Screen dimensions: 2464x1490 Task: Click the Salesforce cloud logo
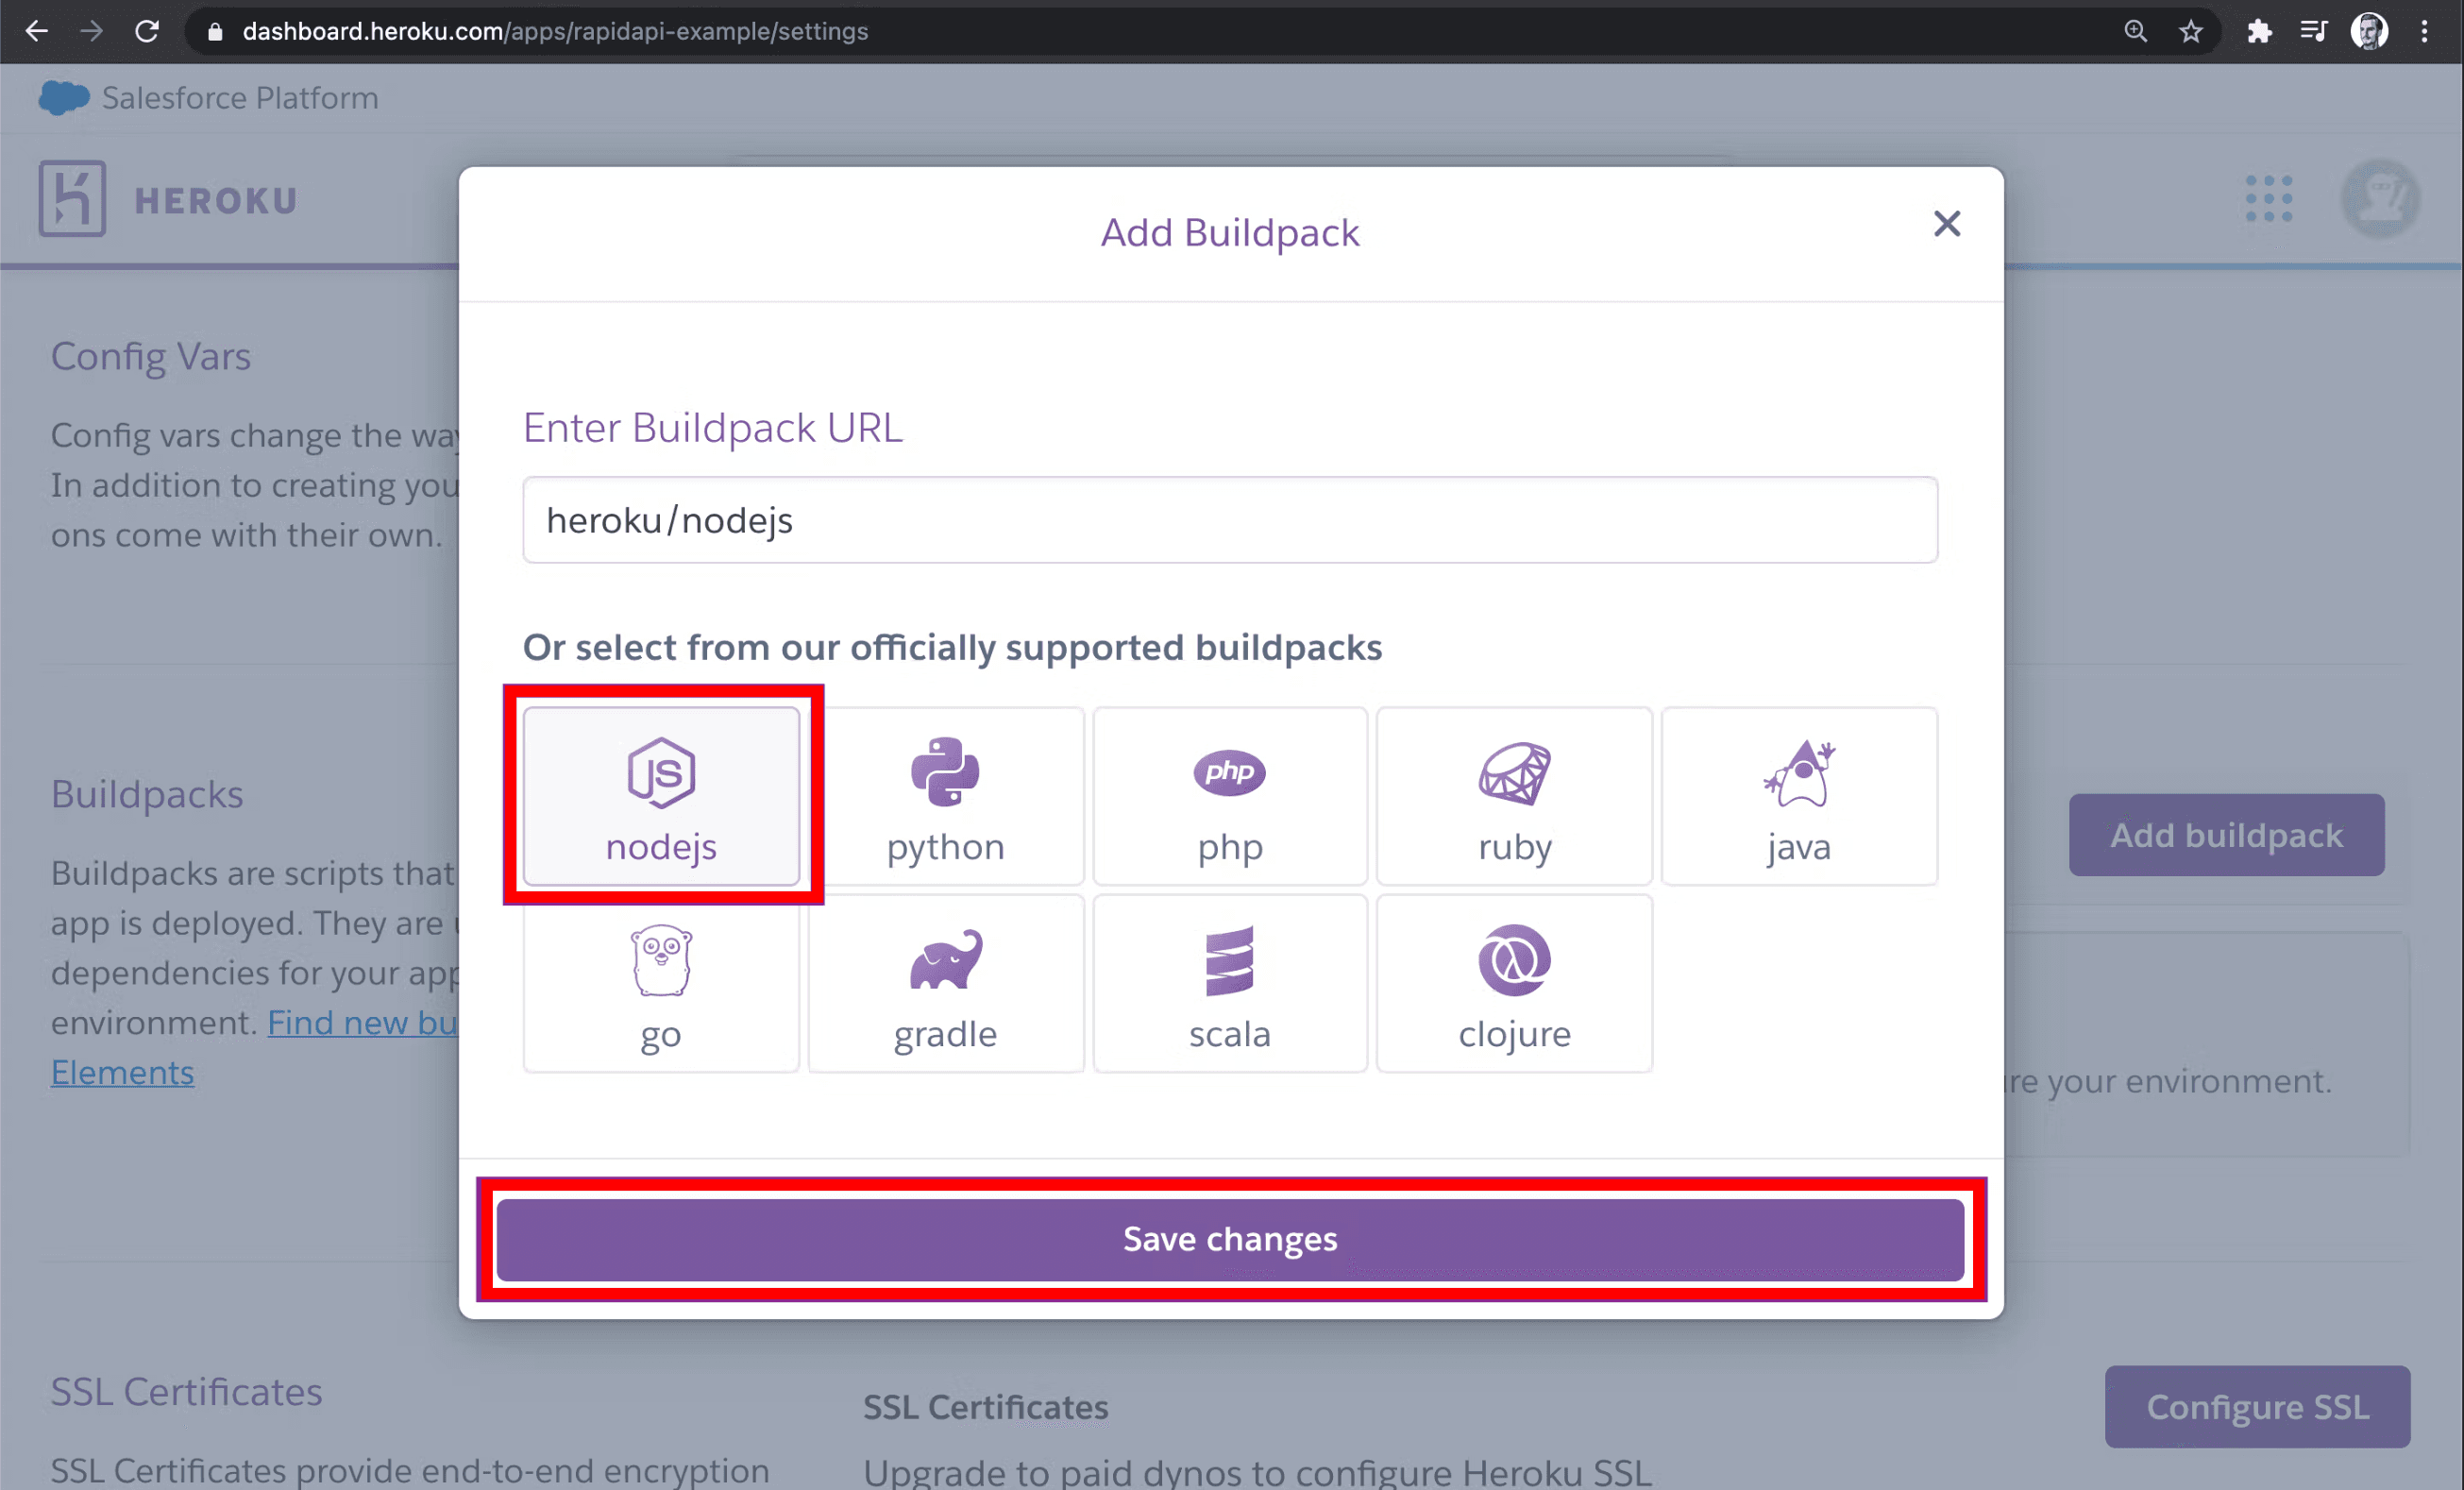coord(64,97)
